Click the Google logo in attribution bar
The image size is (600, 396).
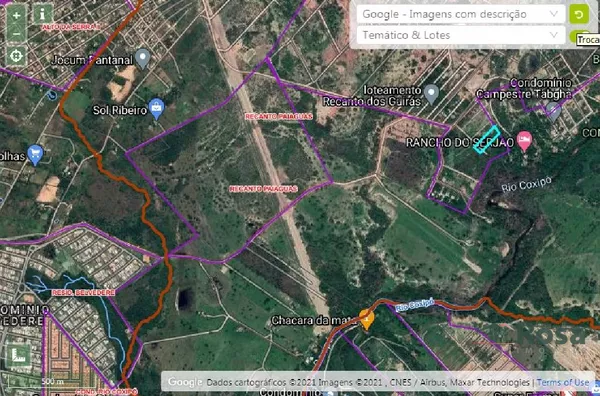[x=185, y=382]
